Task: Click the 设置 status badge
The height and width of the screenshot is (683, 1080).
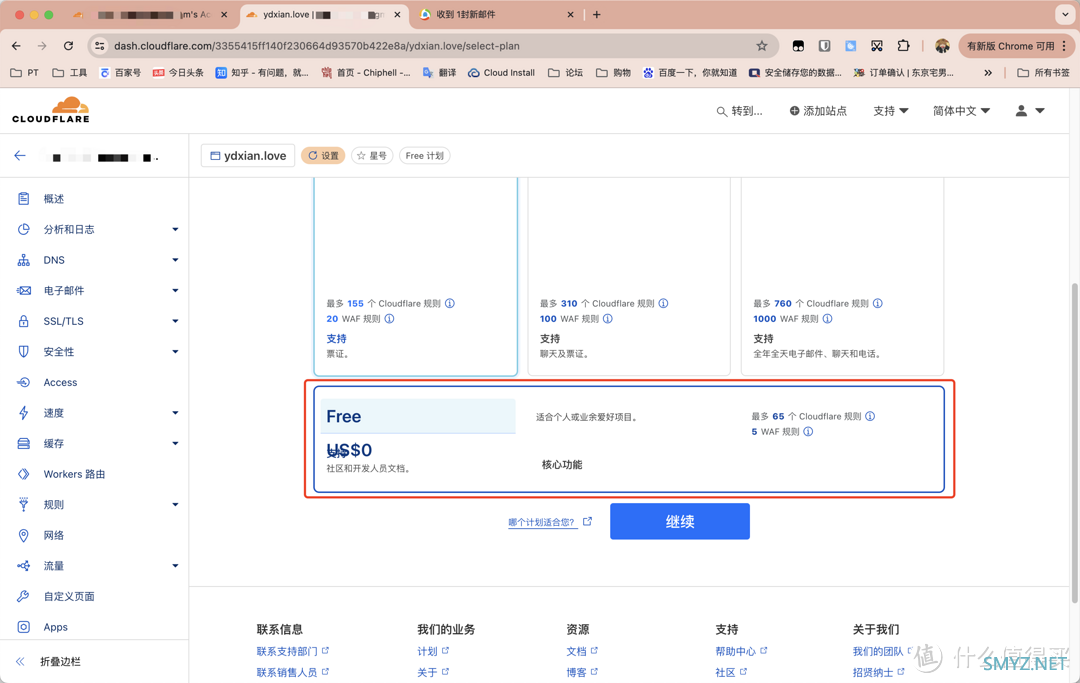Action: (x=323, y=156)
